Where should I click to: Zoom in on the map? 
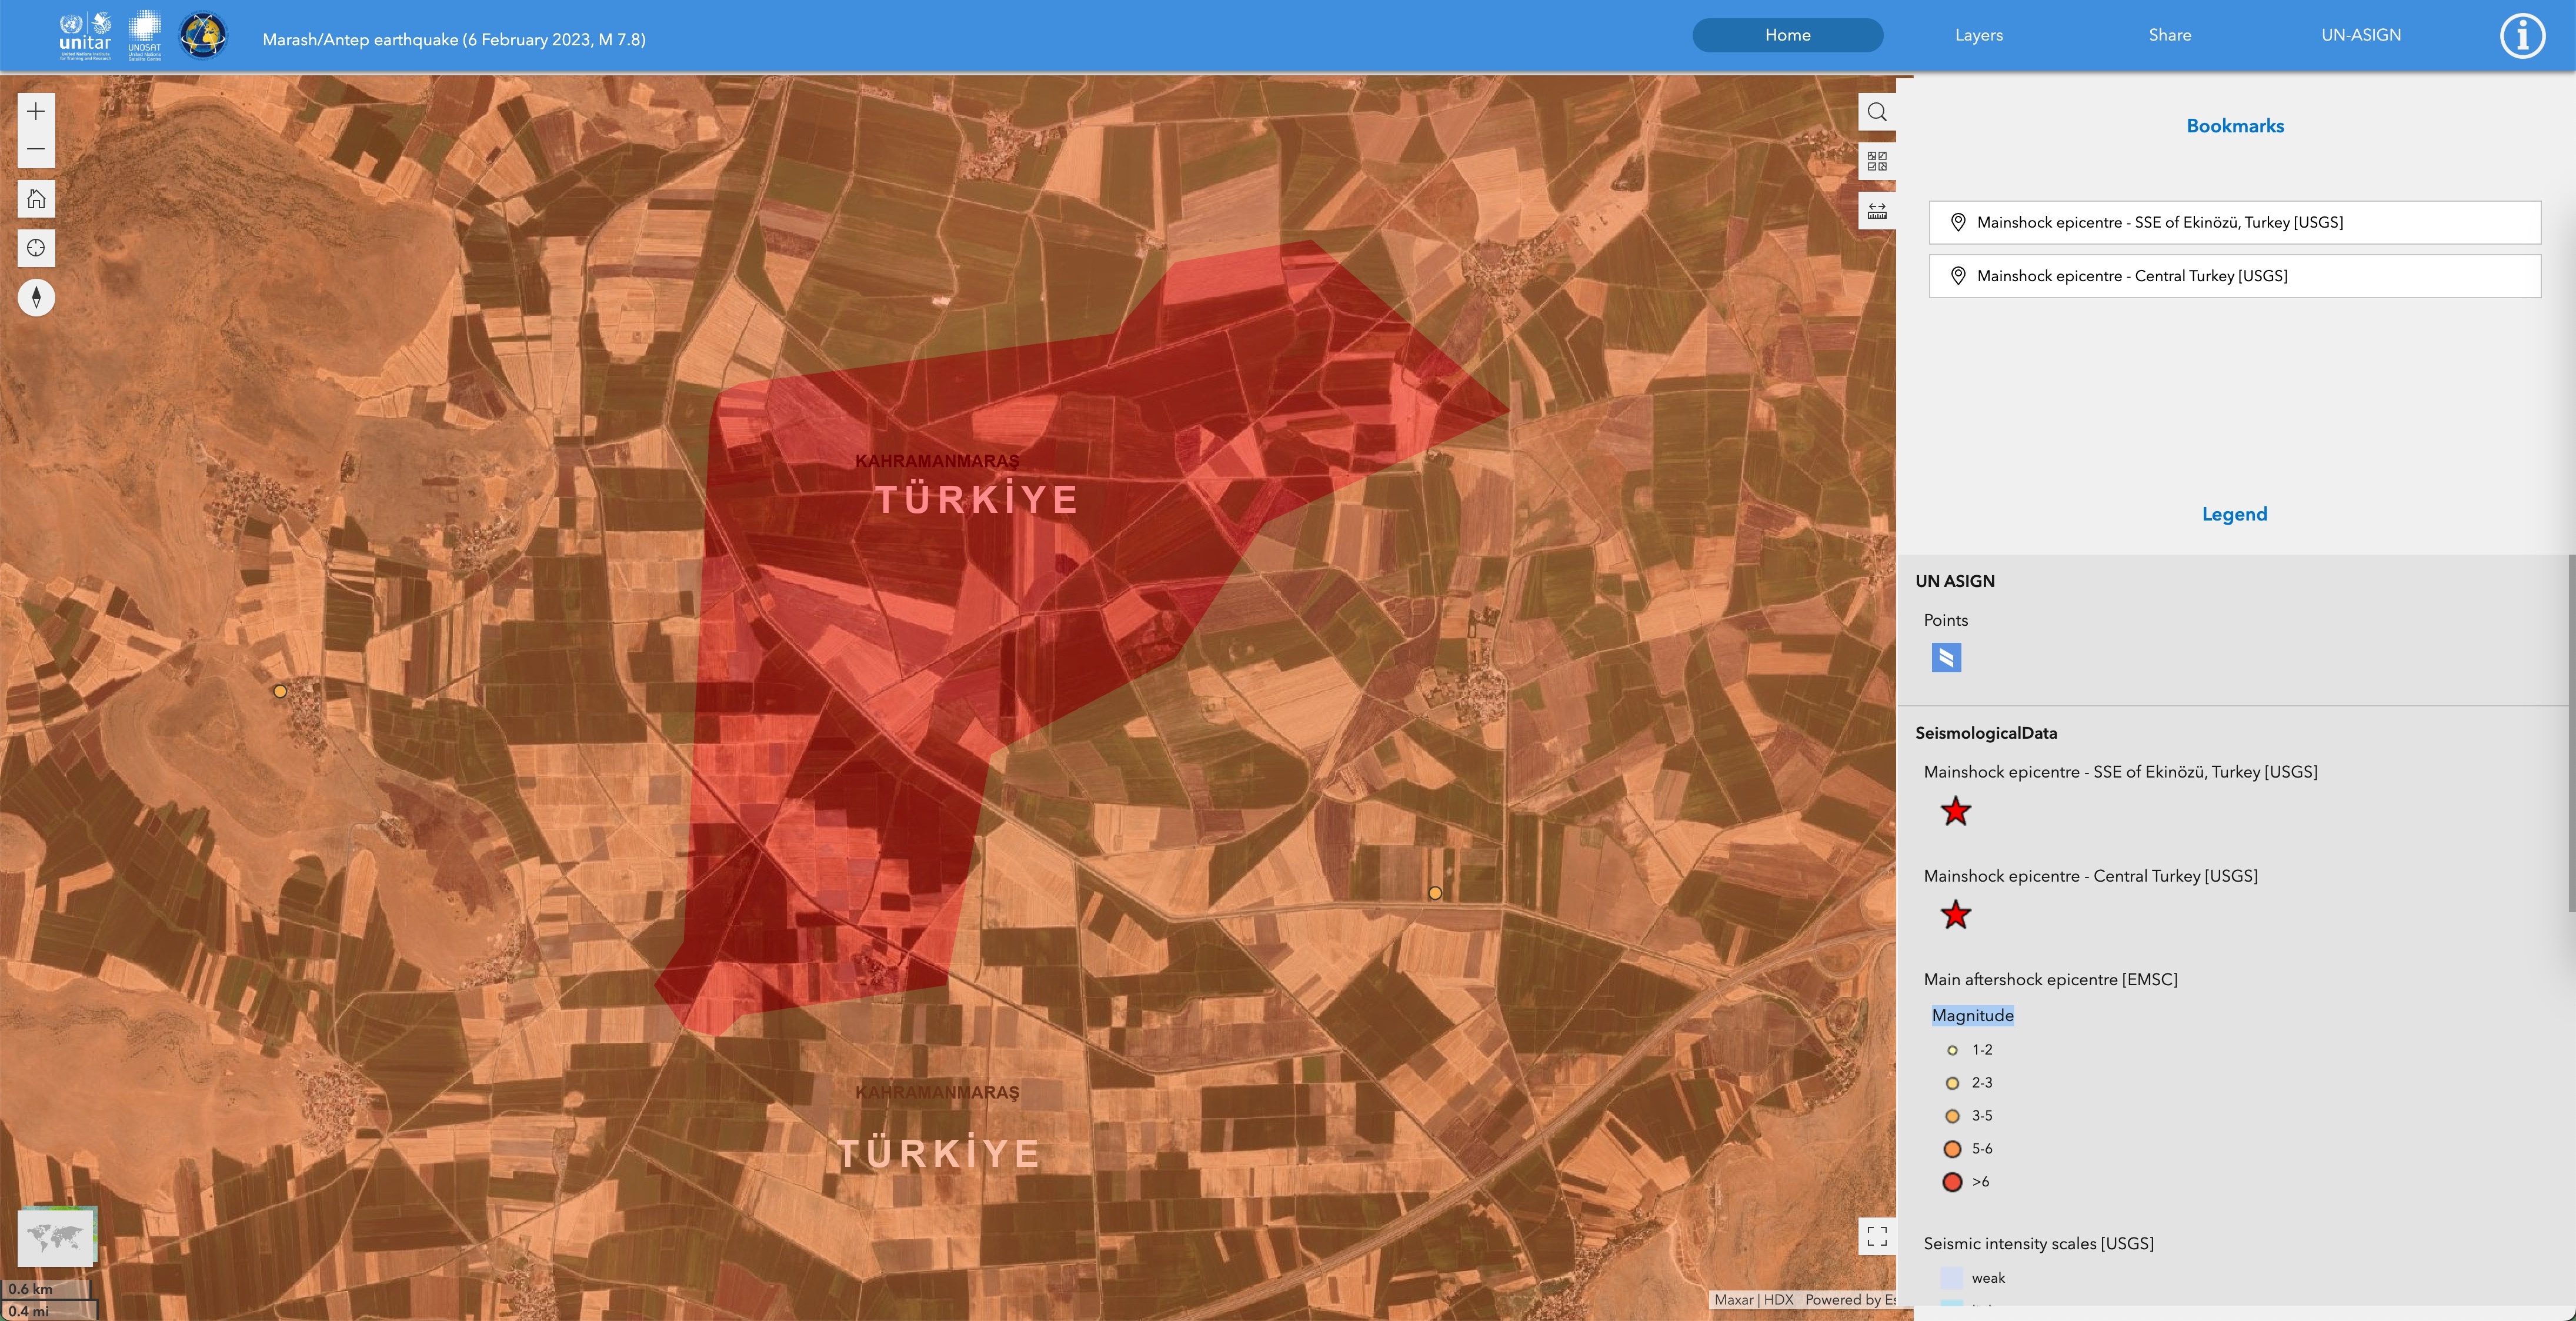36,111
